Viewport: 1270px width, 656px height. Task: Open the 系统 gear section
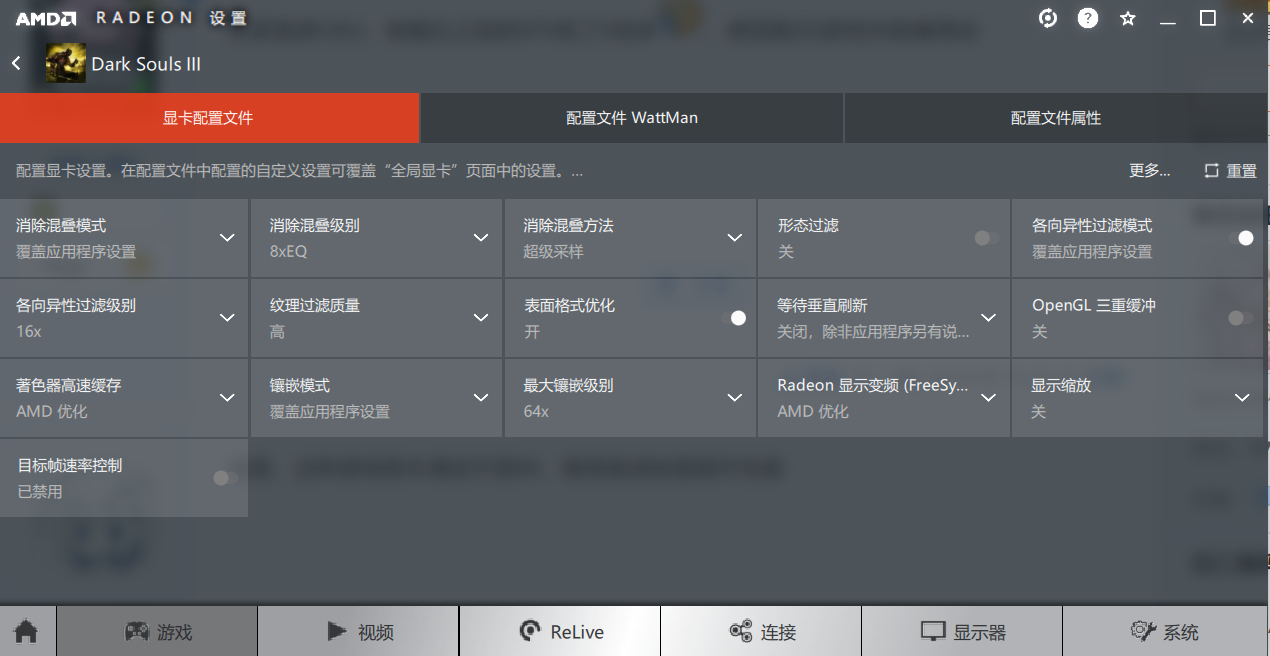[x=1166, y=631]
